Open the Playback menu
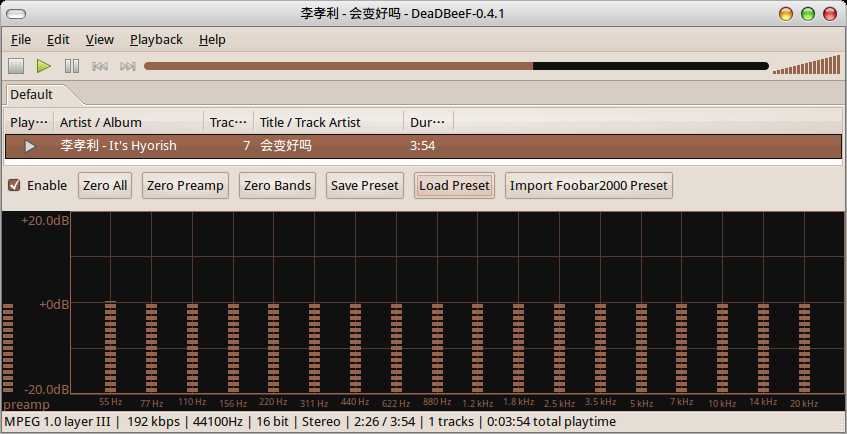Screen dimensions: 847x434 156,39
